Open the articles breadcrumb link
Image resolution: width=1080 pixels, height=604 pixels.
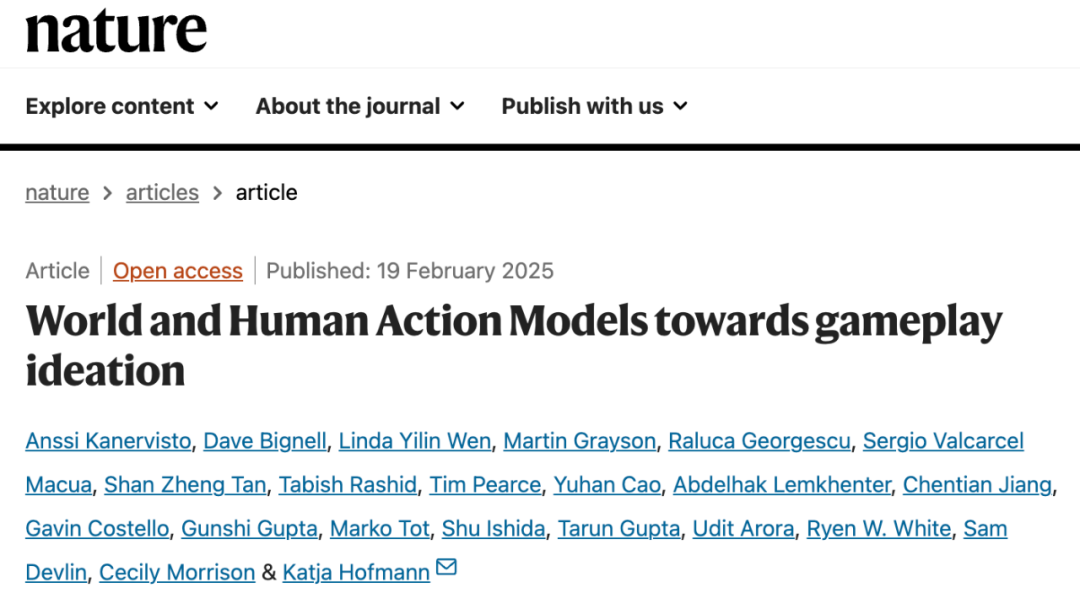(162, 192)
